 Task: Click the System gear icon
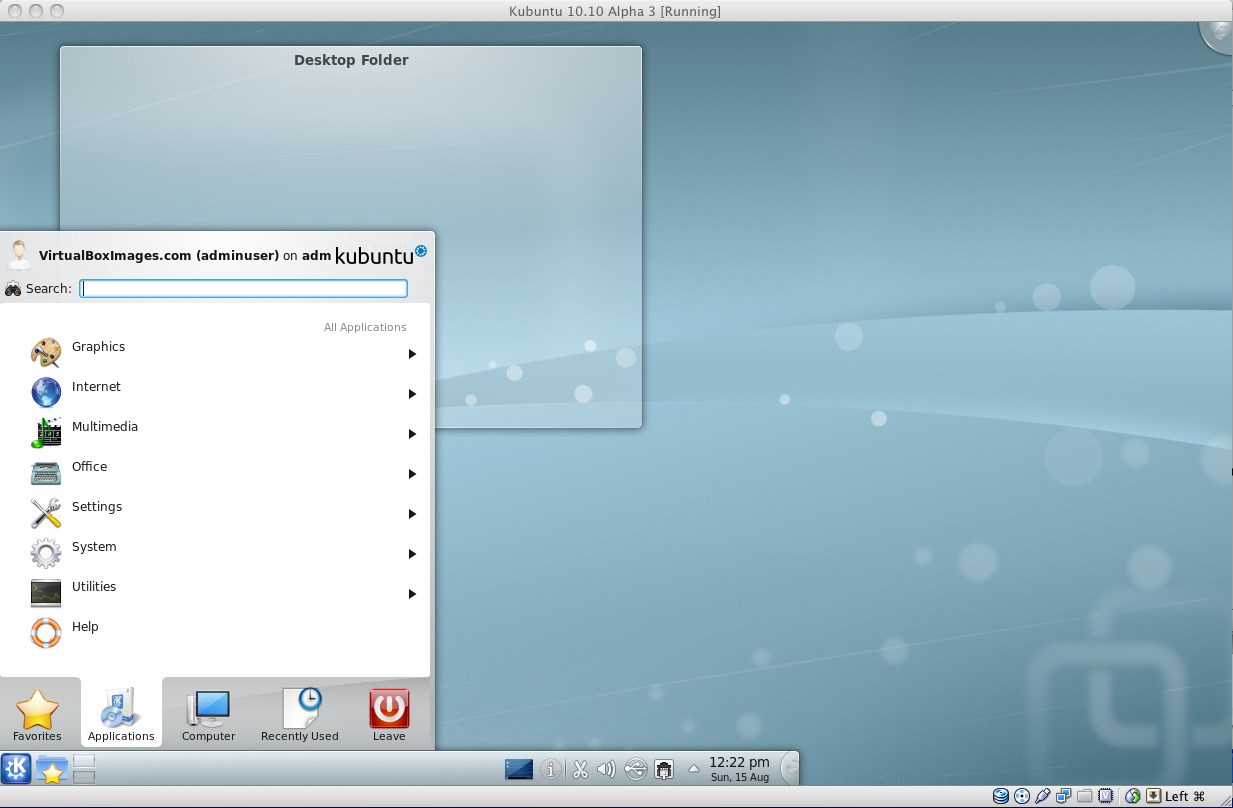point(46,553)
